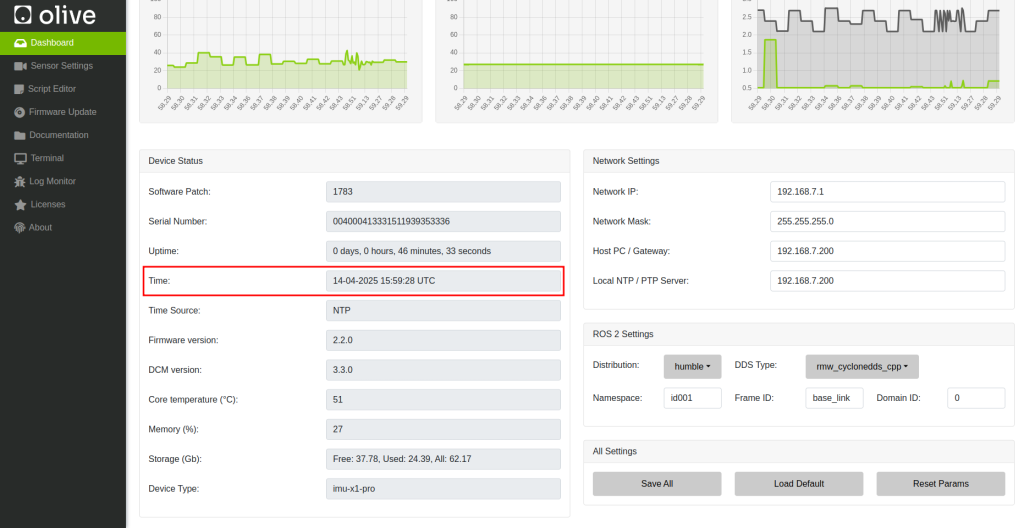Screen dimensions: 1024x528
Task: Open the humble Distribution dropdown
Action: click(x=692, y=367)
